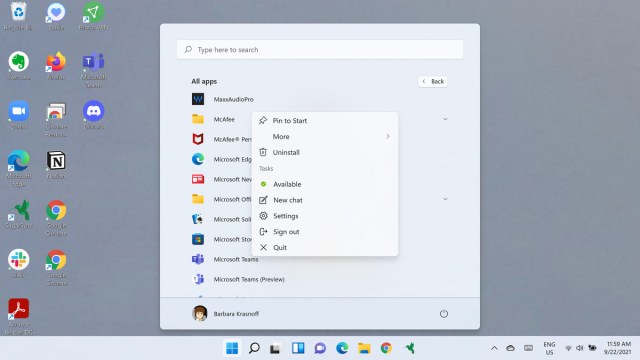Open the Discord desktop icon
This screenshot has width=640, height=360.
94,116
